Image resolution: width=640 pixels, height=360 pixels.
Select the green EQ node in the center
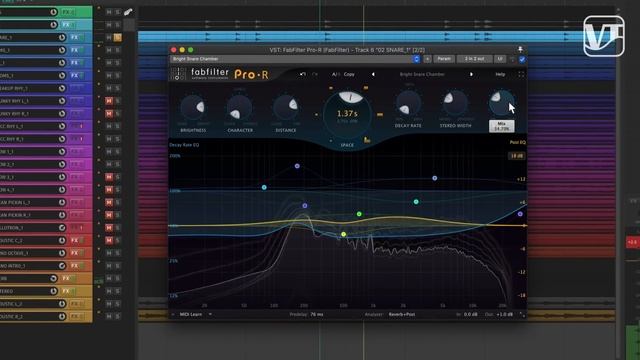359,214
